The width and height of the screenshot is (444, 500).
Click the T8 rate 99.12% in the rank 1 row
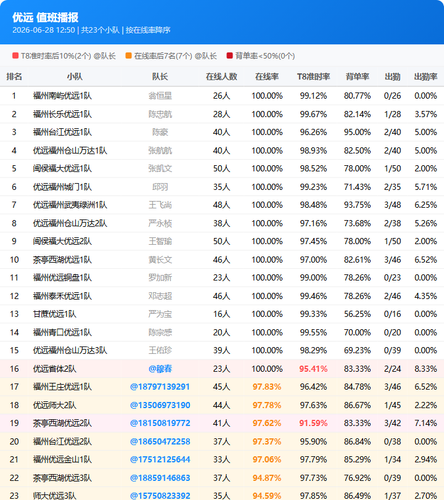coord(313,96)
